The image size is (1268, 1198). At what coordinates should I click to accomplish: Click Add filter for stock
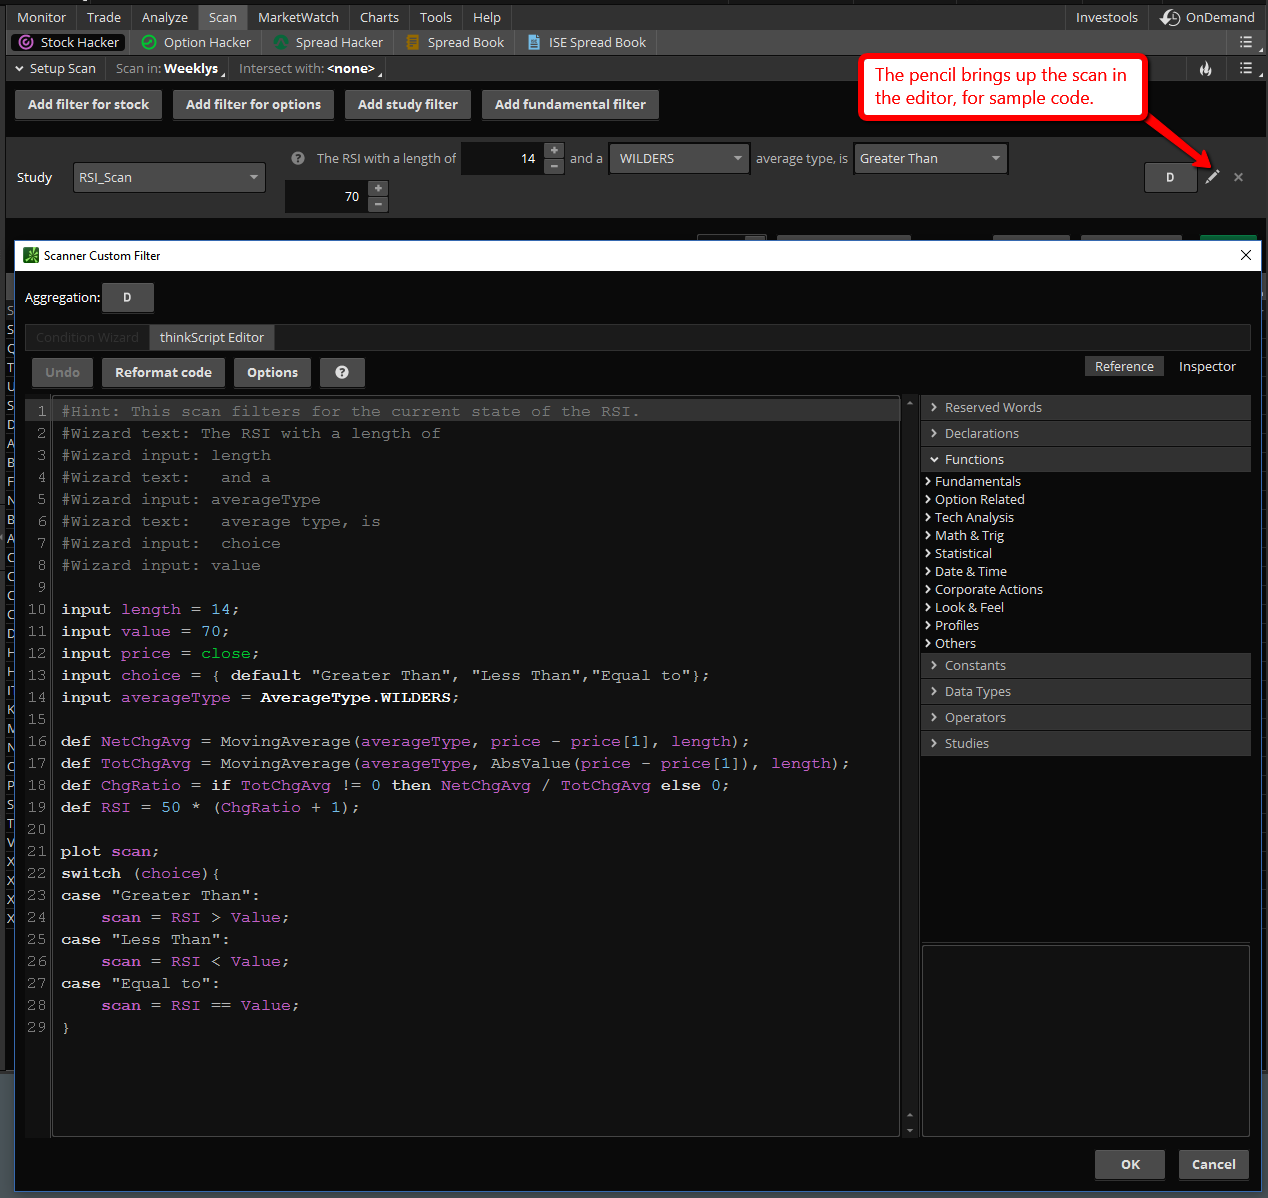pyautogui.click(x=88, y=104)
